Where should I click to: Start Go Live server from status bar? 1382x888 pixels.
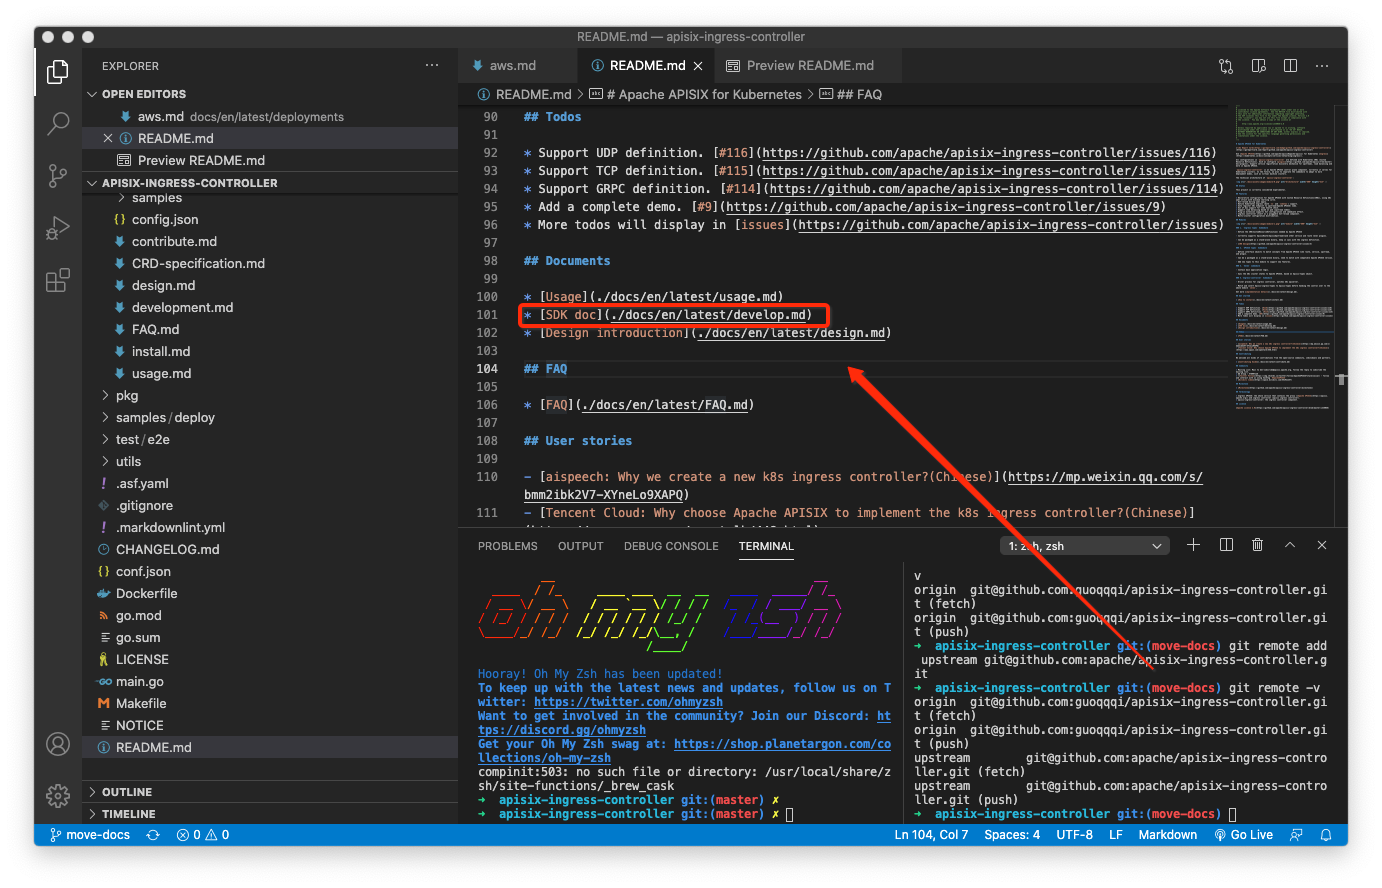[1243, 835]
